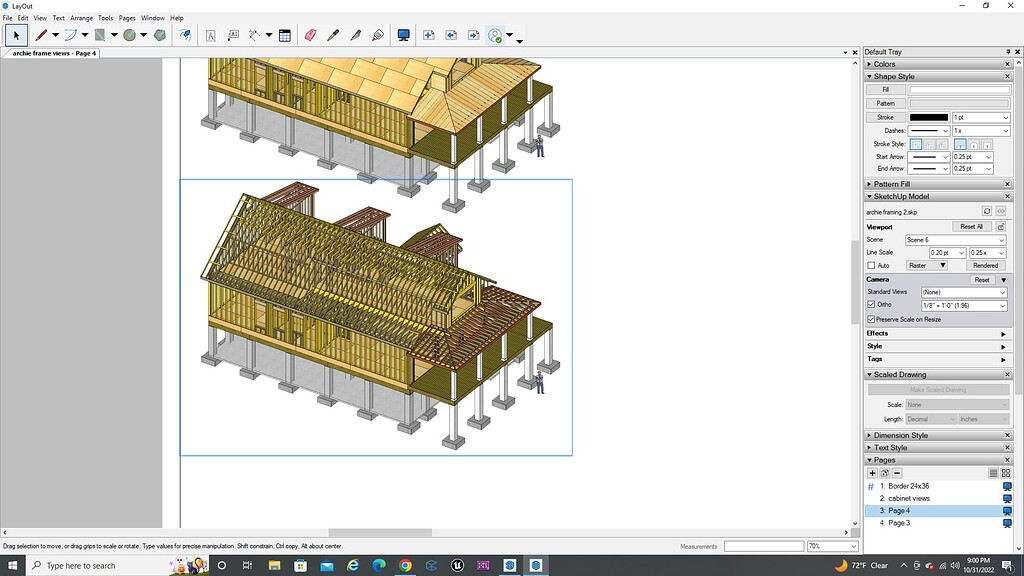The height and width of the screenshot is (576, 1024).
Task: Open the Arrange menu
Action: (x=81, y=17)
